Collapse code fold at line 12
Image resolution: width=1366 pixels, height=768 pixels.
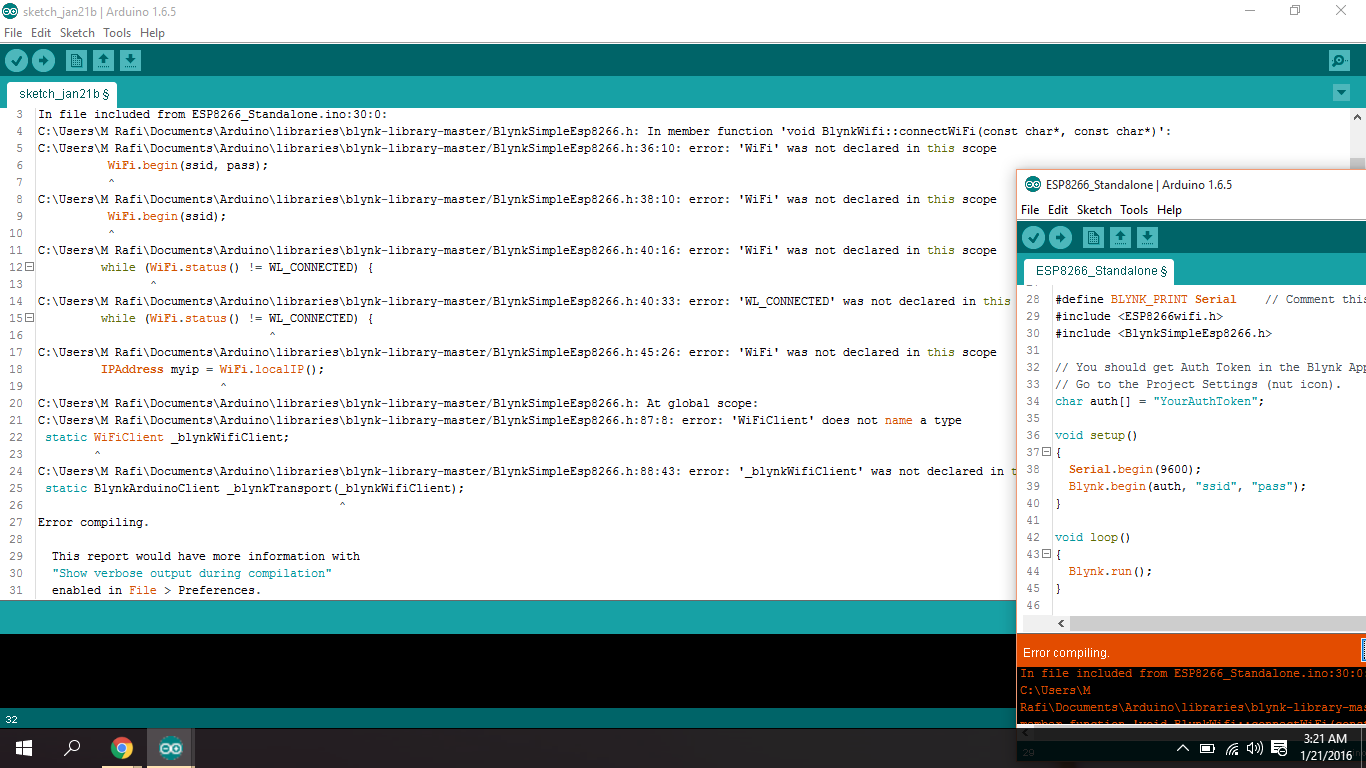(29, 267)
